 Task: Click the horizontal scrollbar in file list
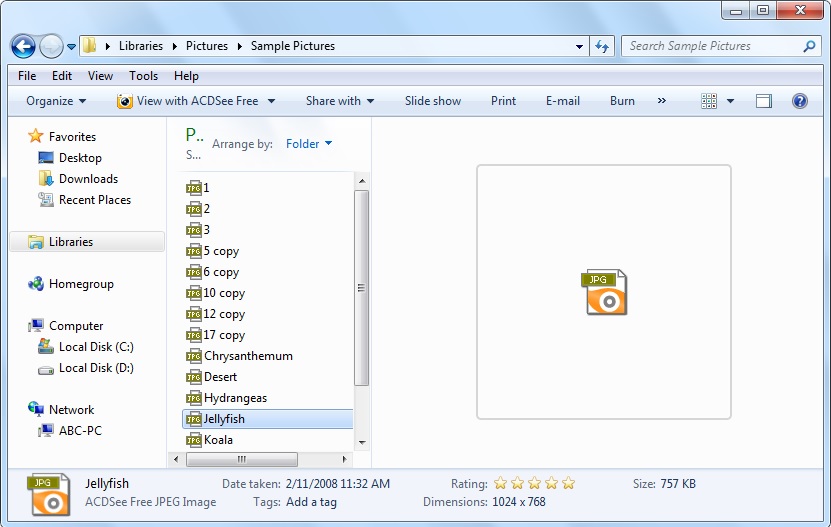pos(241,459)
